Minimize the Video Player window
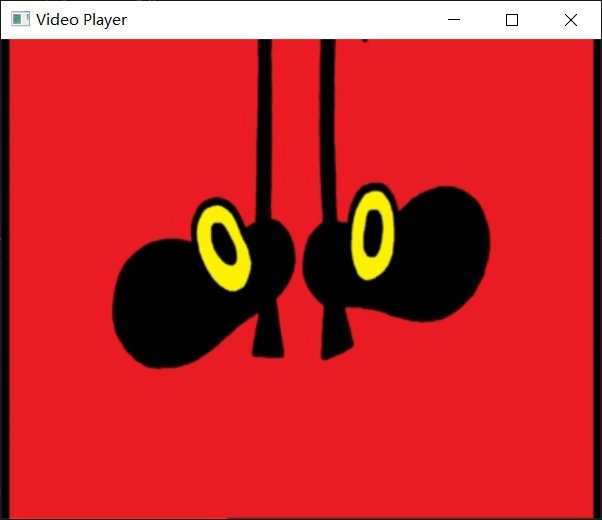This screenshot has height=520, width=602. (x=454, y=20)
